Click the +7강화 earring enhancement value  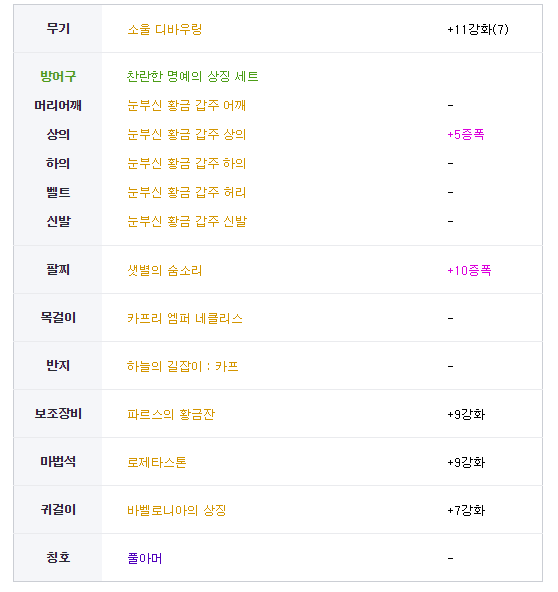click(x=466, y=510)
